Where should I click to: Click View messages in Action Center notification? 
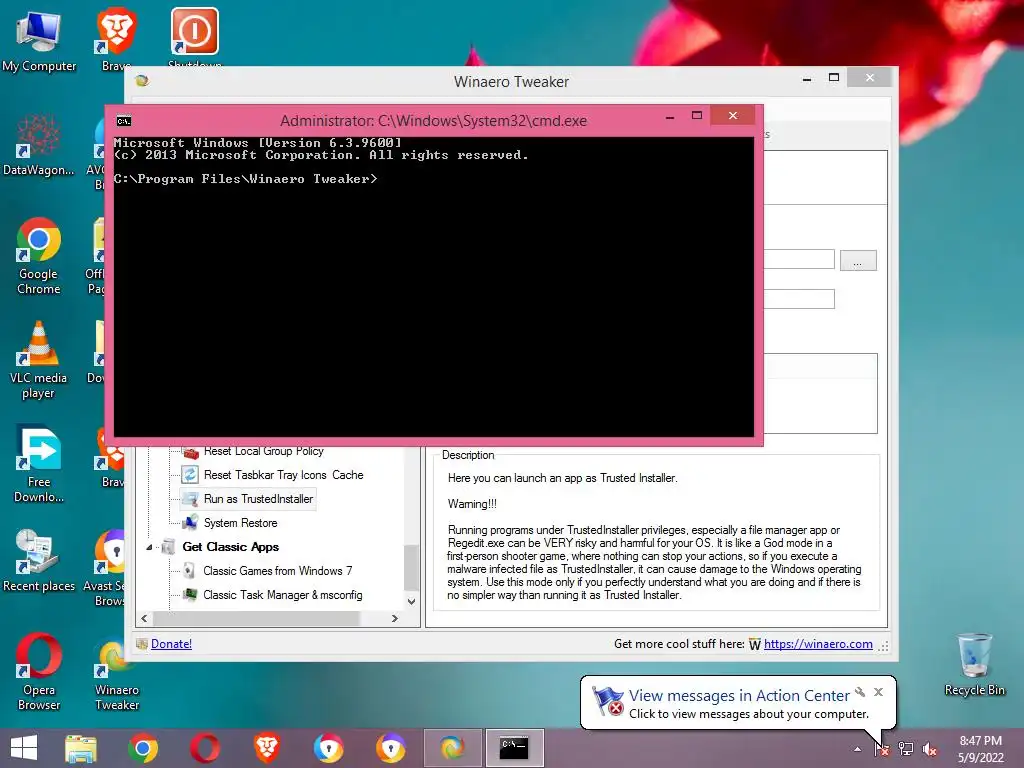click(x=739, y=696)
